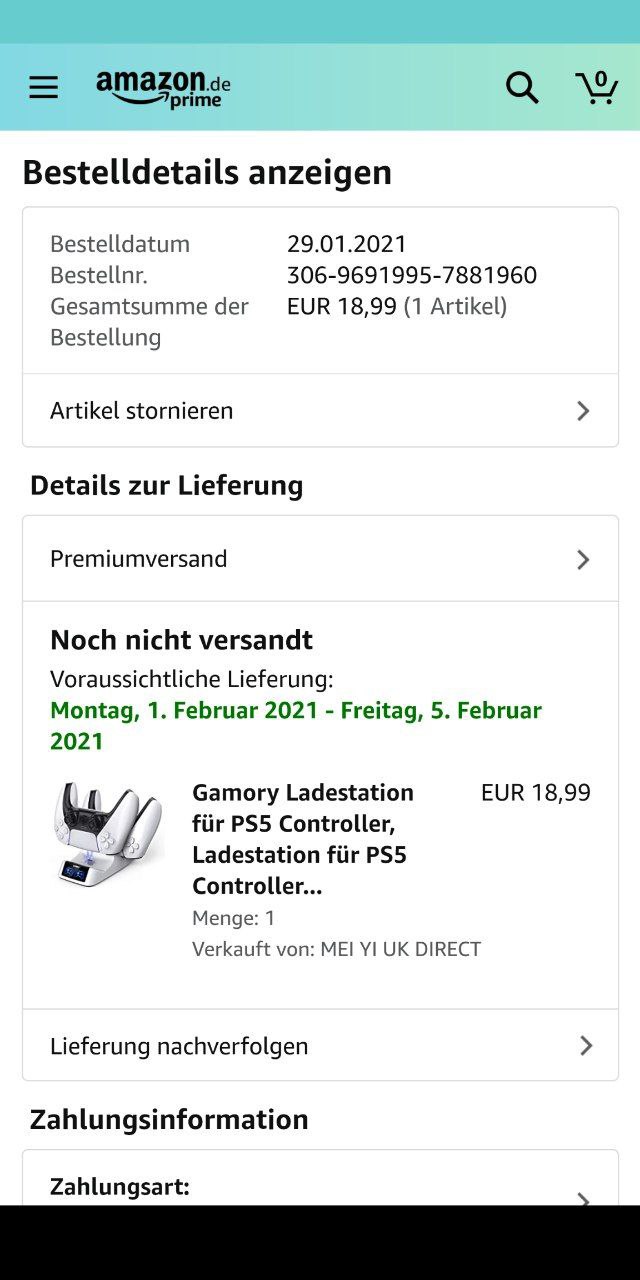Open search with the magnifier icon
The image size is (640, 1280).
tap(522, 88)
